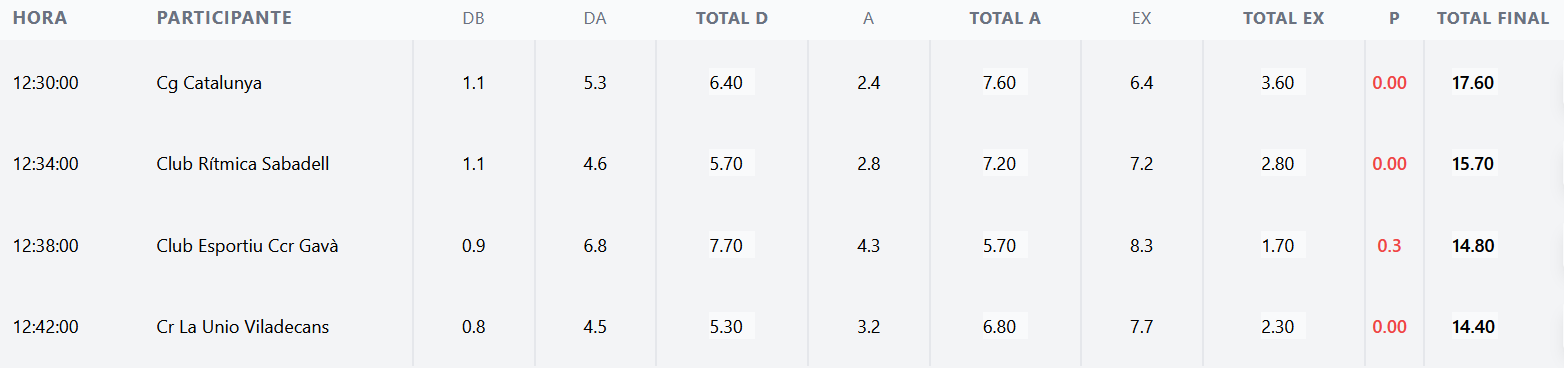Select the 6.40 Total D cell
Viewport: 1564px width, 368px height.
pos(726,83)
